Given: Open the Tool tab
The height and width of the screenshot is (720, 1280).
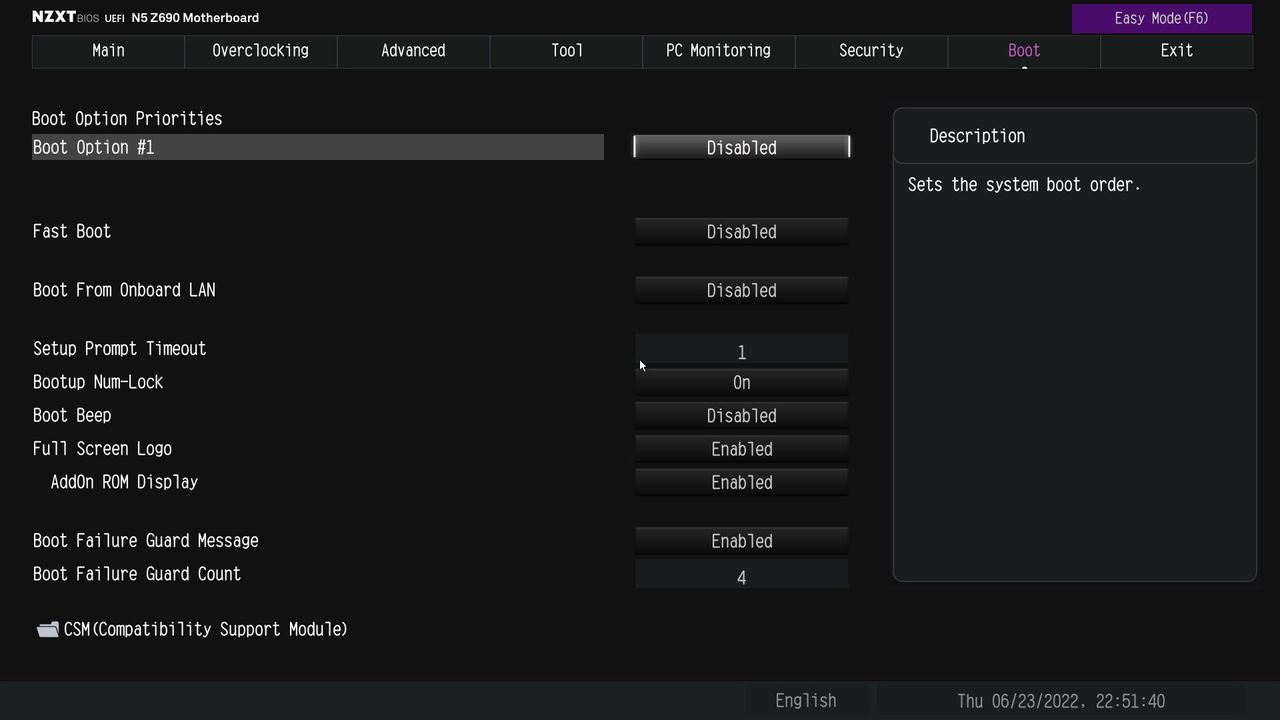Looking at the screenshot, I should [x=566, y=51].
